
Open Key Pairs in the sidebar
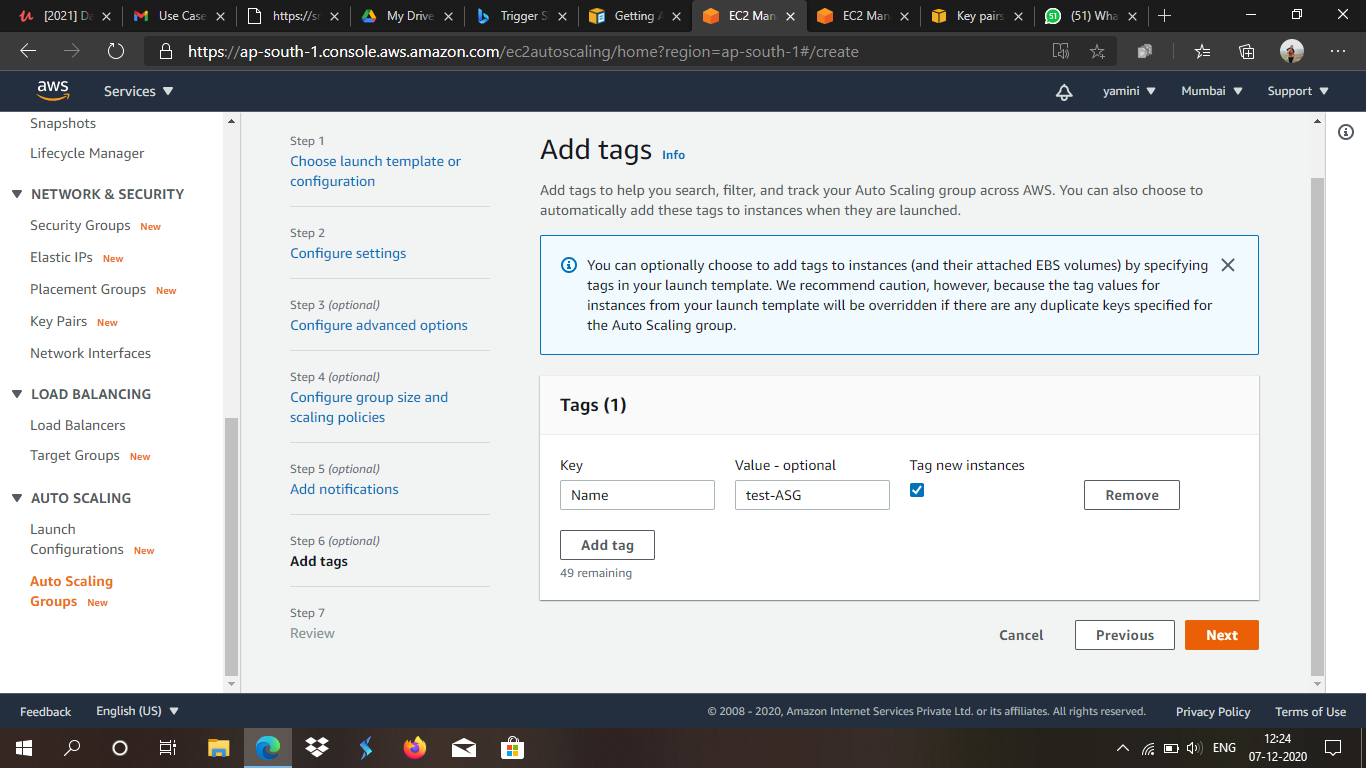click(x=58, y=321)
